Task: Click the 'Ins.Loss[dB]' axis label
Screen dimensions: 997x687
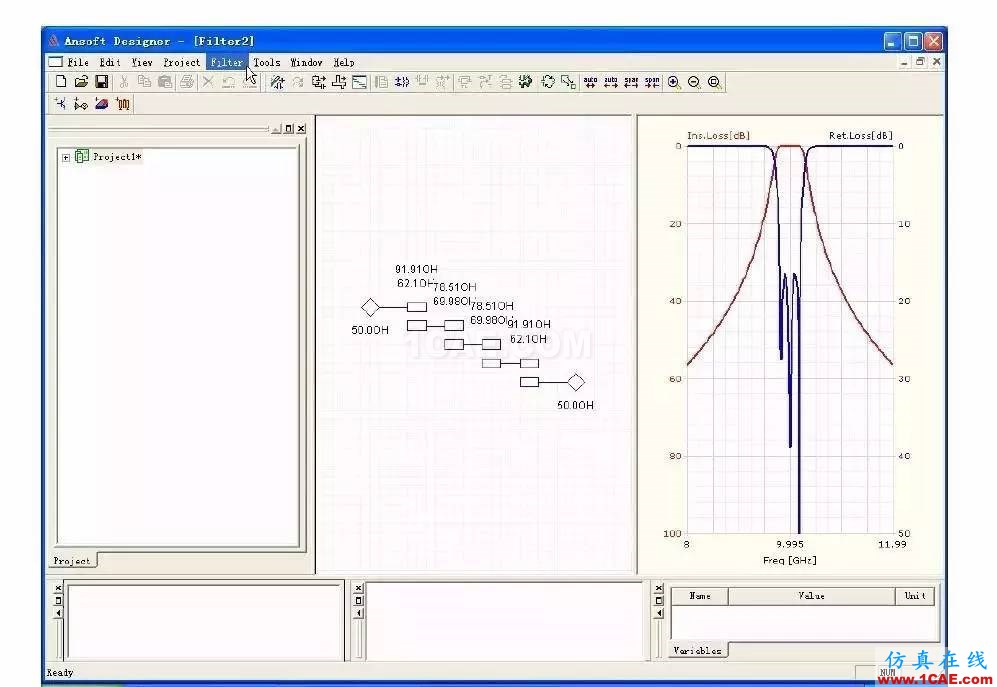Action: (x=719, y=135)
